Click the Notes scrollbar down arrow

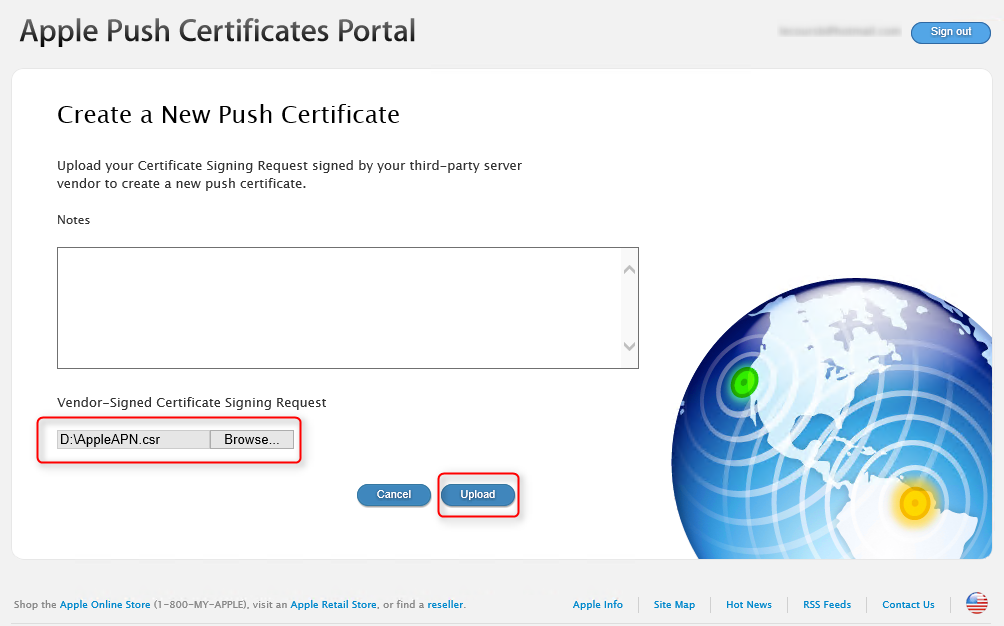[629, 346]
